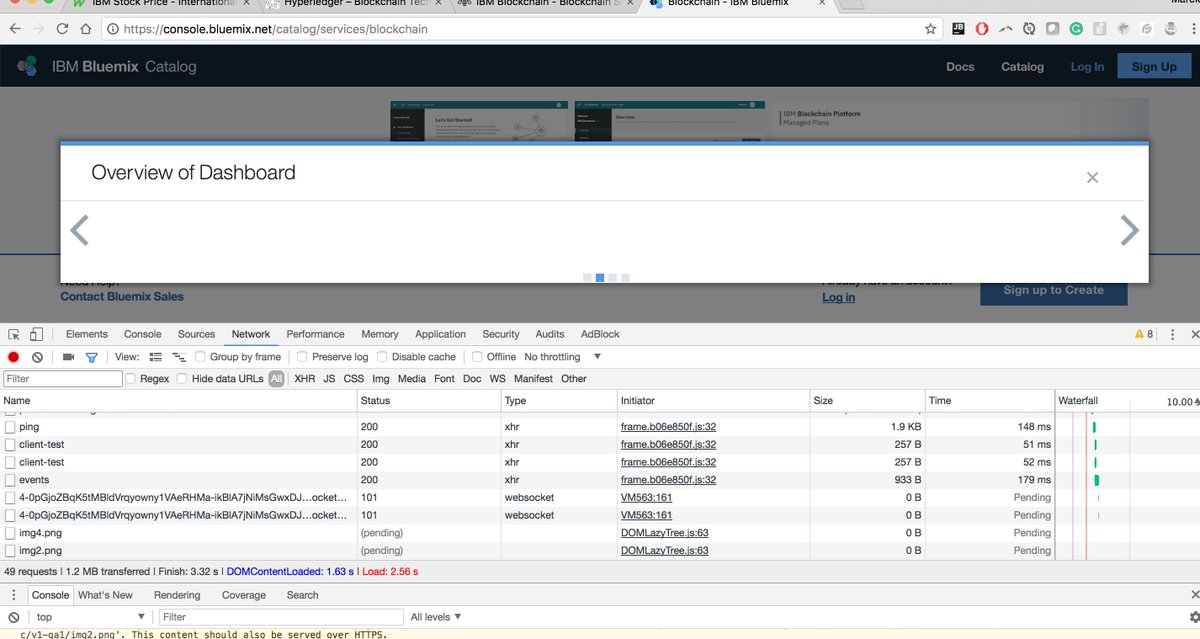Open the console drawer three-dot menu
This screenshot has height=639, width=1200.
coord(13,595)
